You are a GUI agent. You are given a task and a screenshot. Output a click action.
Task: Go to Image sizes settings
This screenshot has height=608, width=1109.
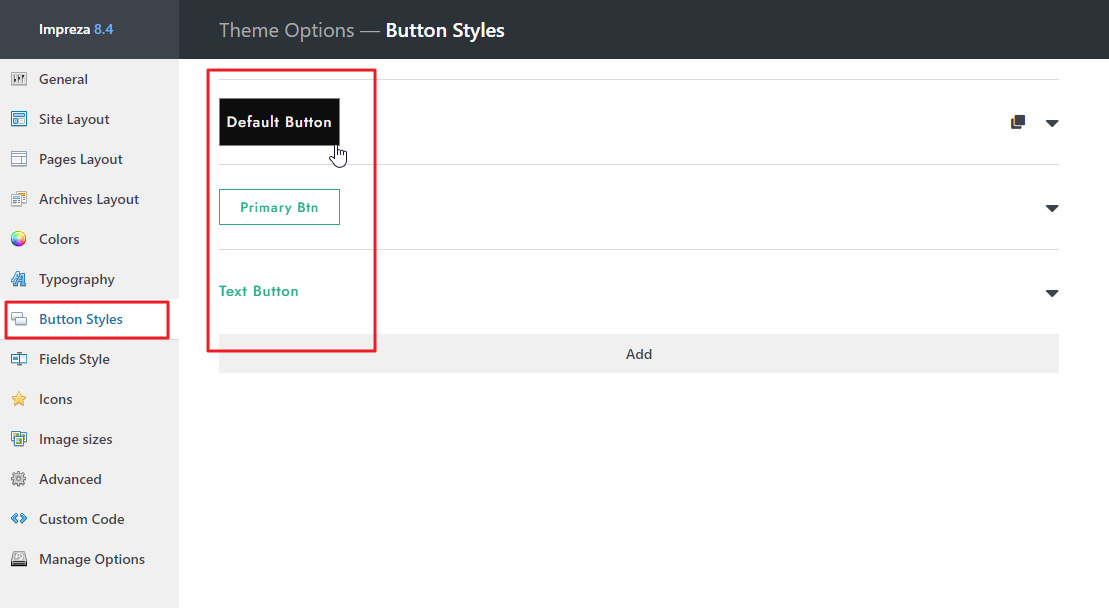(x=89, y=439)
